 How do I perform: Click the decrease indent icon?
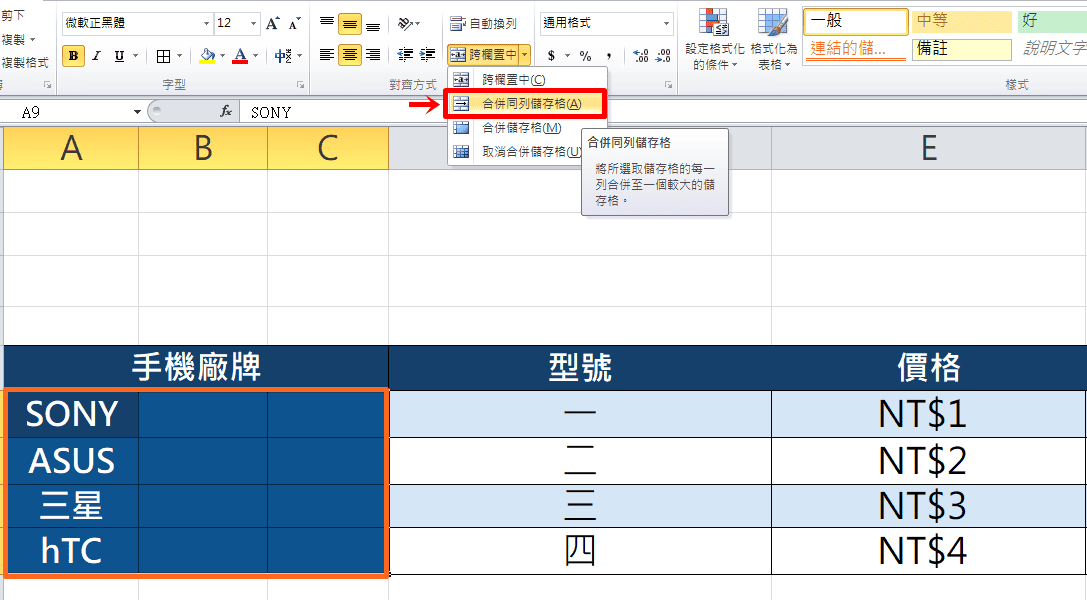(405, 55)
